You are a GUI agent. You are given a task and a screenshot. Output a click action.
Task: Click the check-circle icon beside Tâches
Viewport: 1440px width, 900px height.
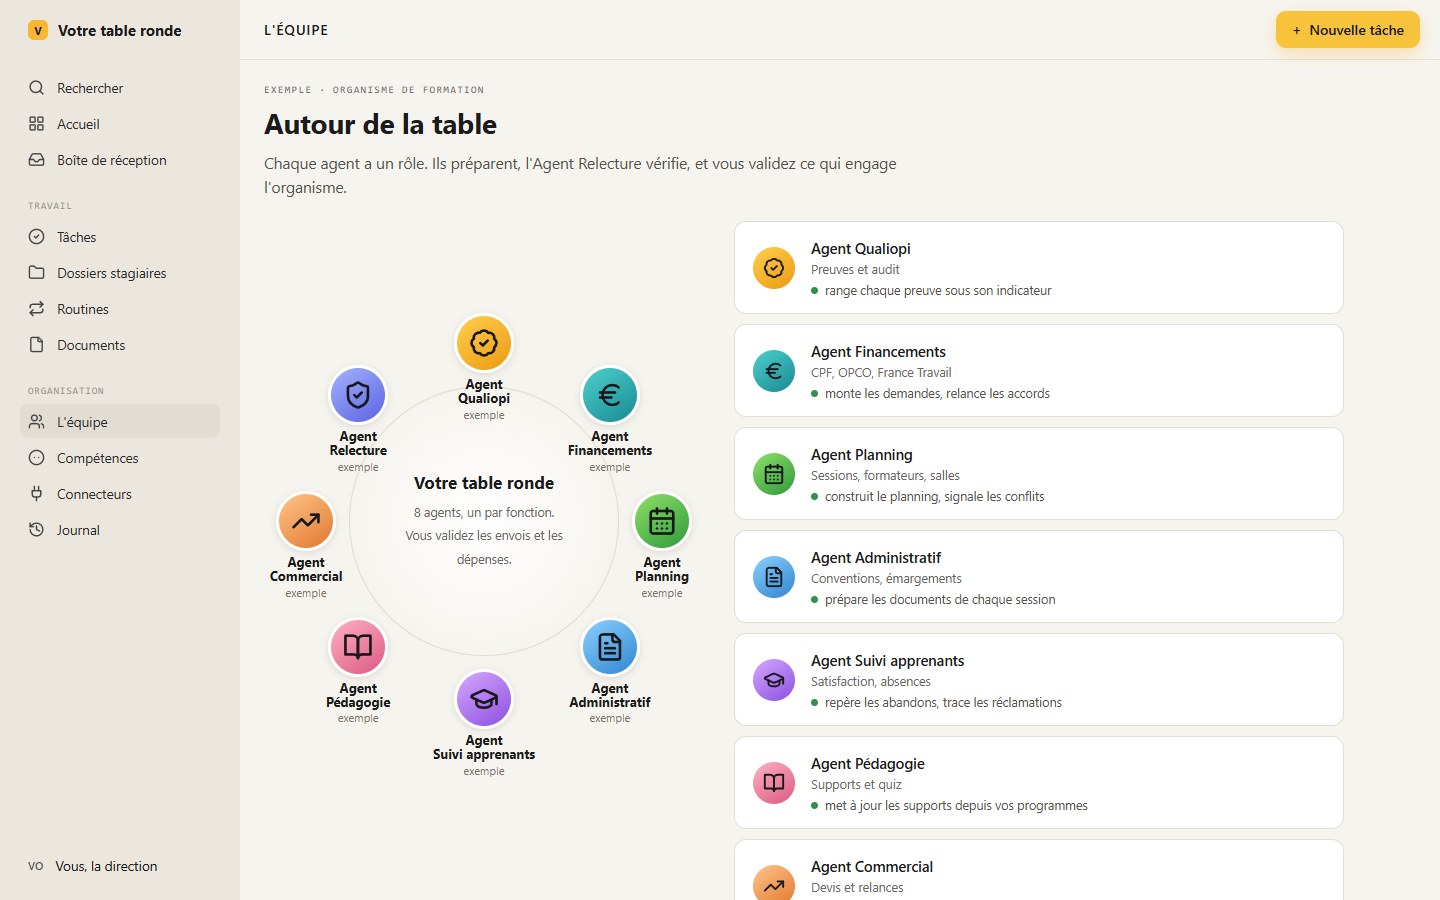[37, 237]
